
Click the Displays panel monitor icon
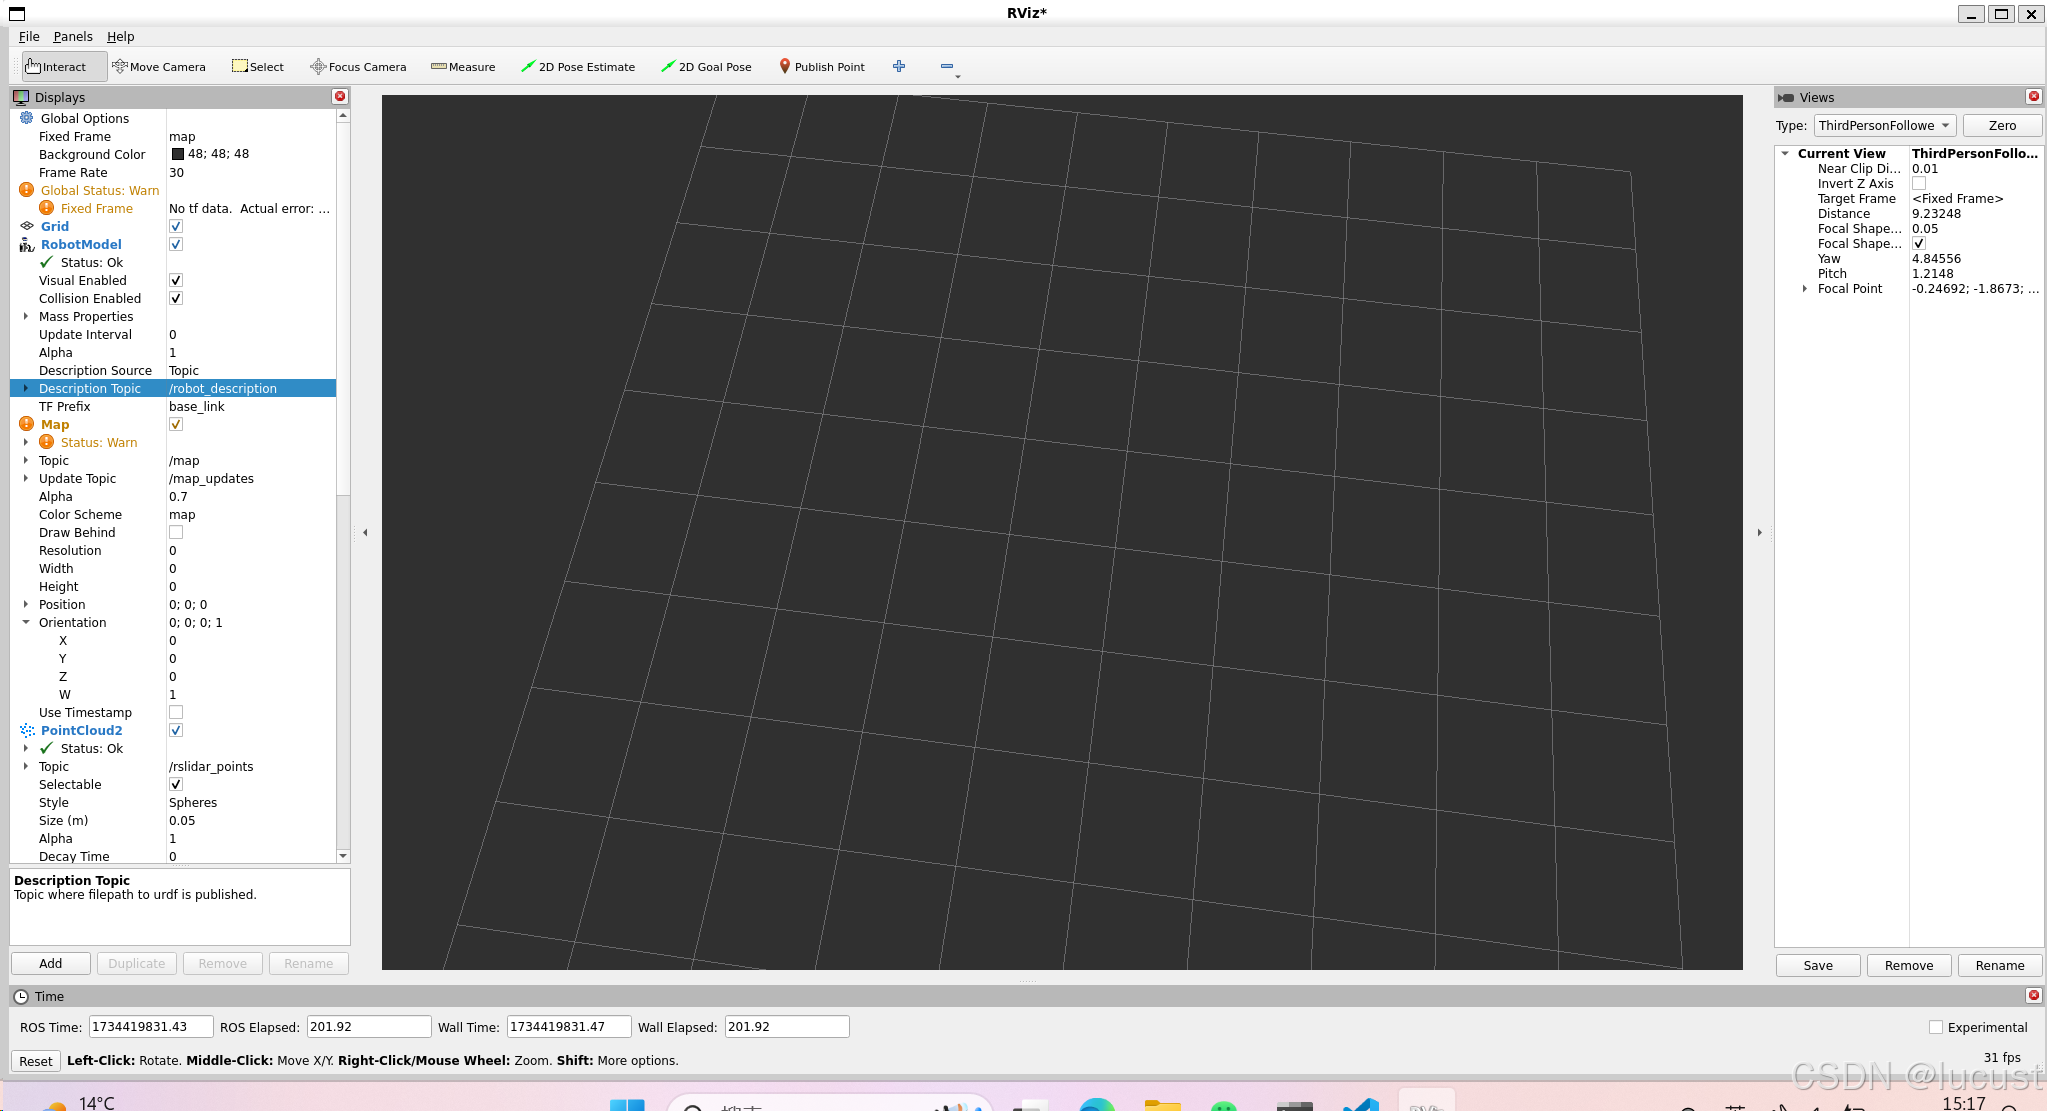click(x=21, y=97)
